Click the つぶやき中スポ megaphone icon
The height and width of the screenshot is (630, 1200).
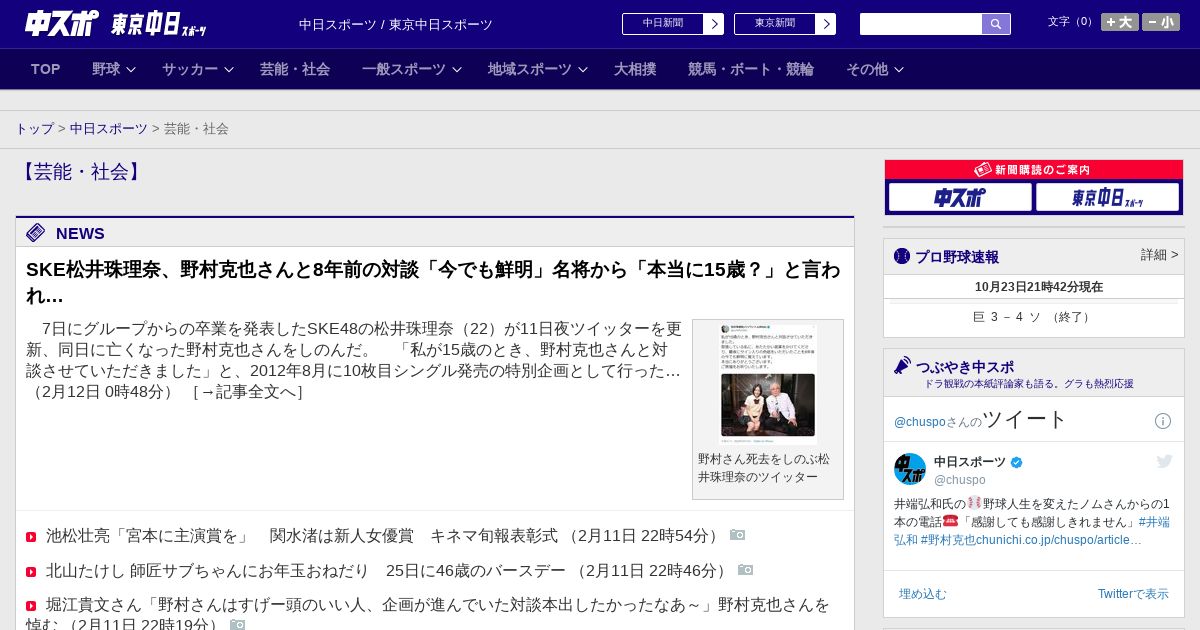click(902, 365)
